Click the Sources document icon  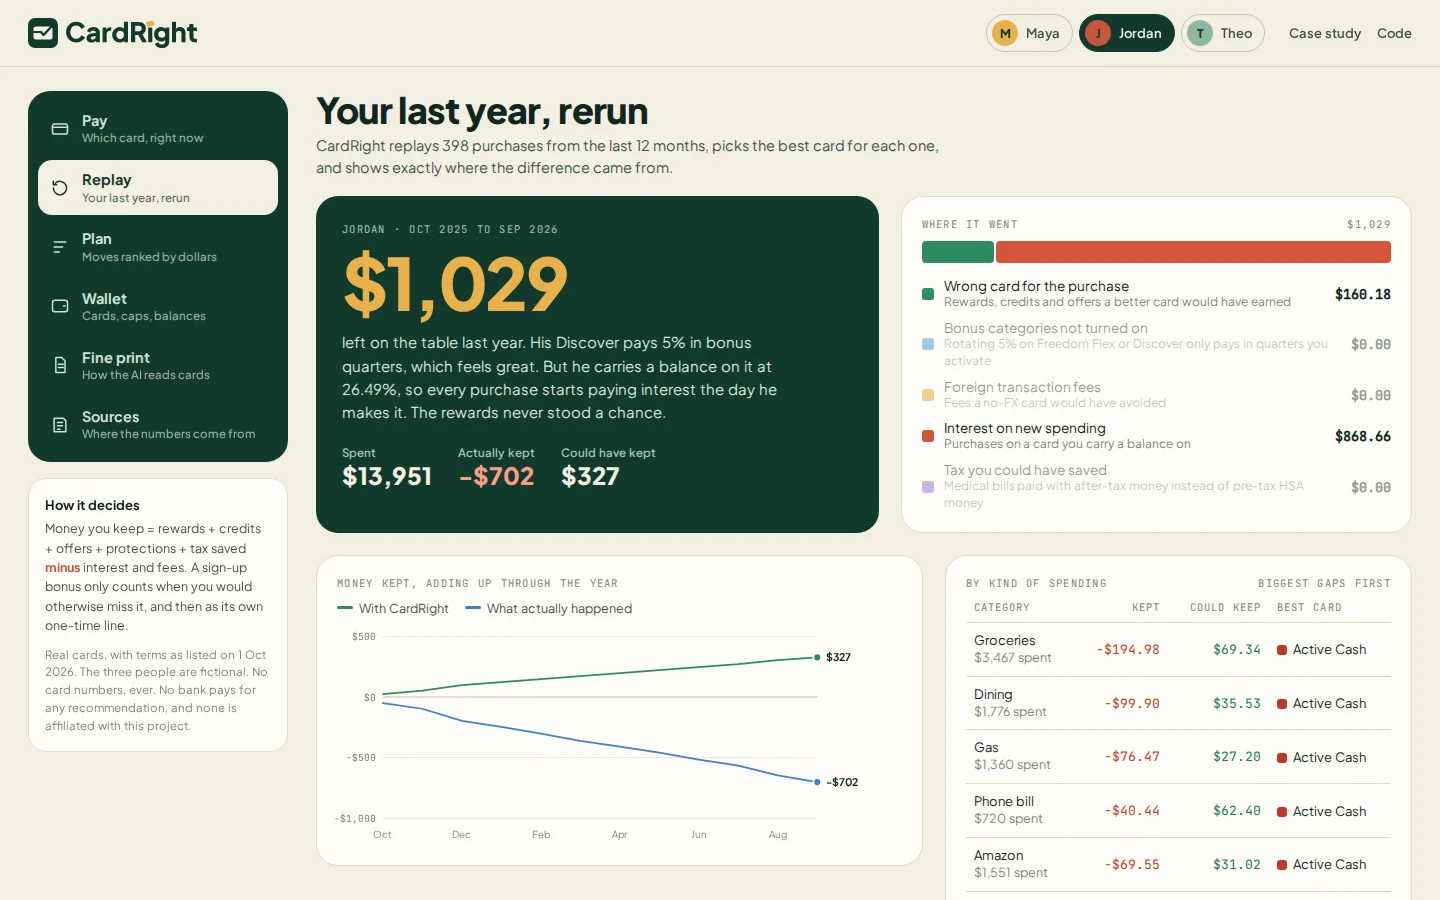[x=60, y=425]
